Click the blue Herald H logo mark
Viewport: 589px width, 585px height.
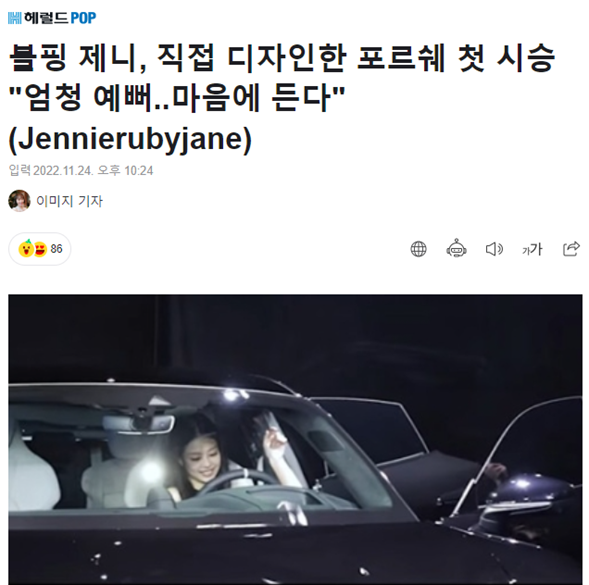[x=15, y=18]
